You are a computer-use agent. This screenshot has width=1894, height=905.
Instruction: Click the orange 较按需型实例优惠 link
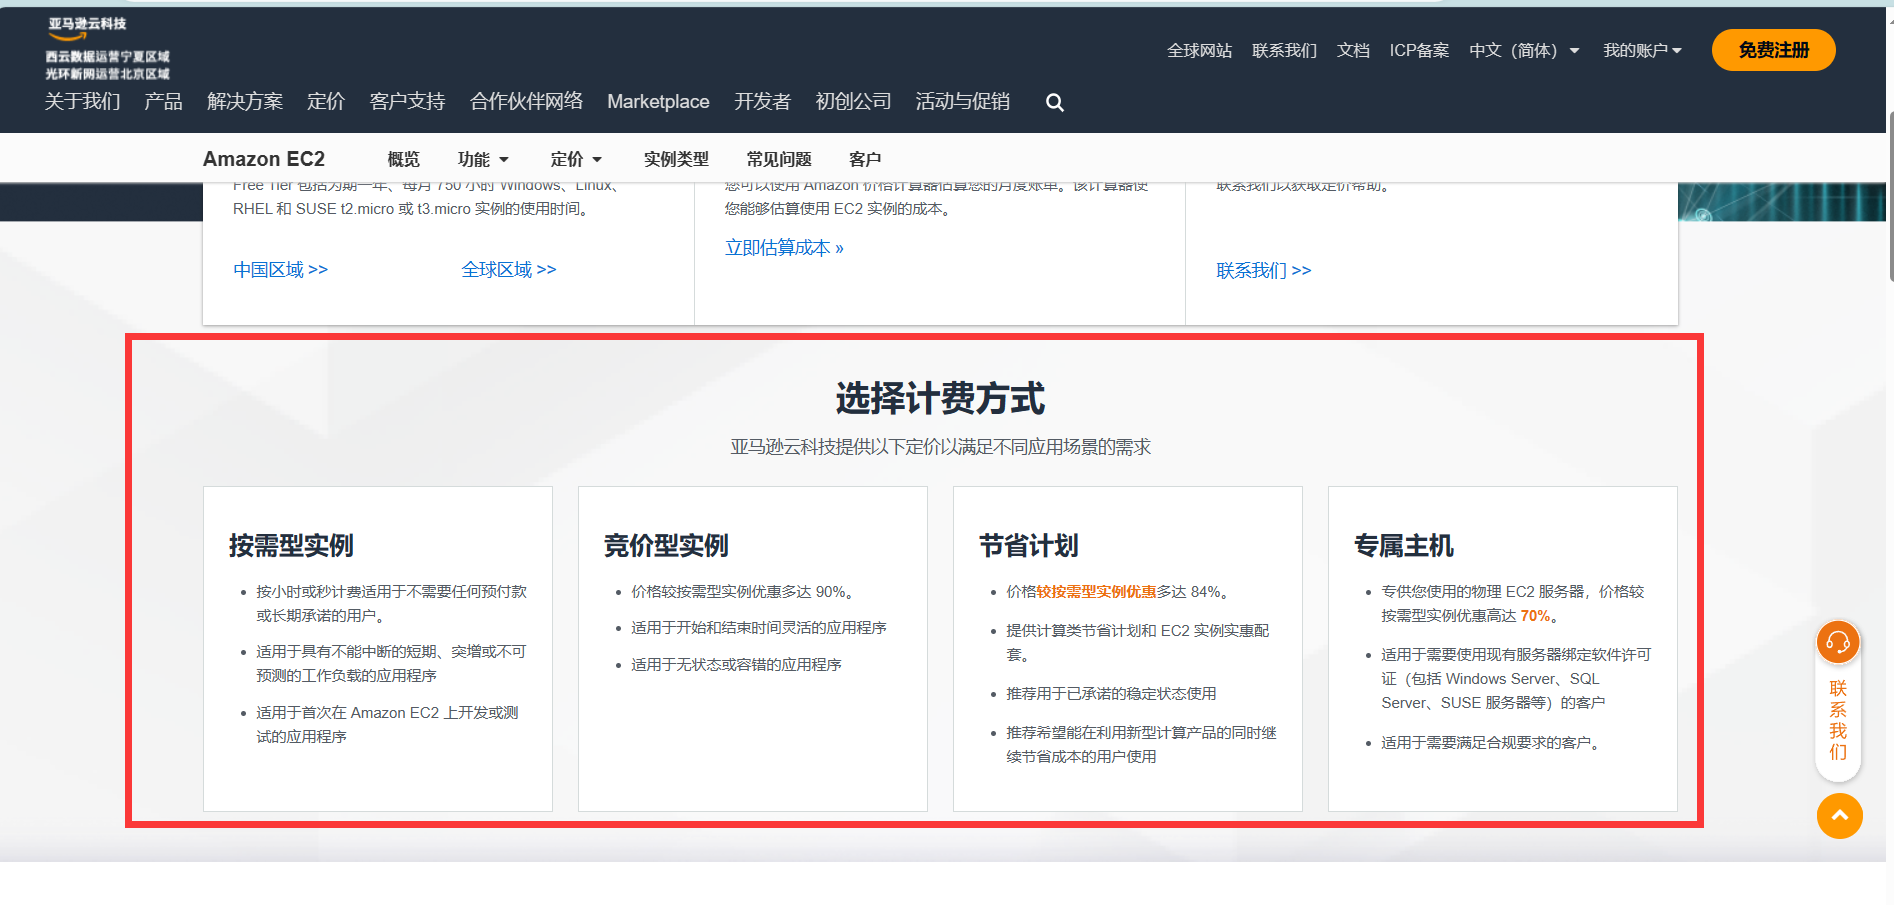click(1096, 591)
